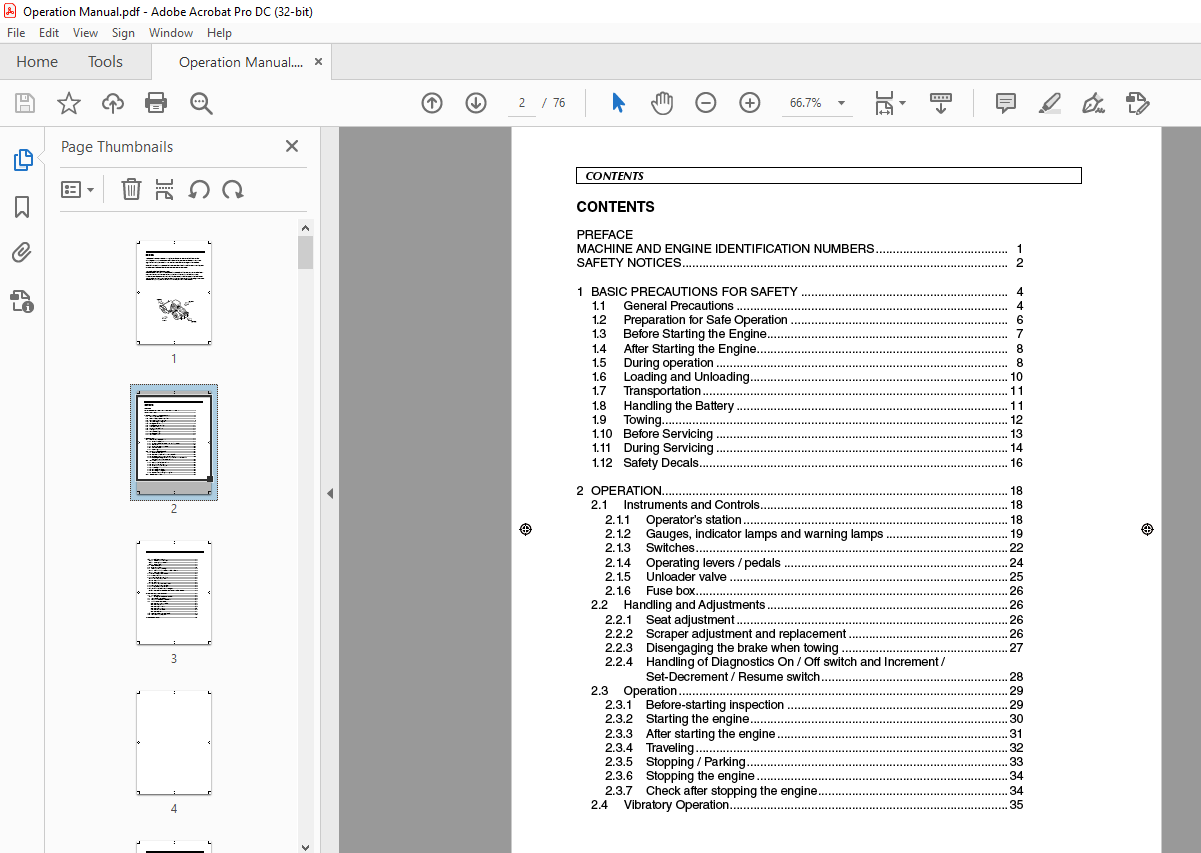This screenshot has height=853, width=1201.
Task: Collapse the navigation pane with the arrow
Action: [330, 493]
